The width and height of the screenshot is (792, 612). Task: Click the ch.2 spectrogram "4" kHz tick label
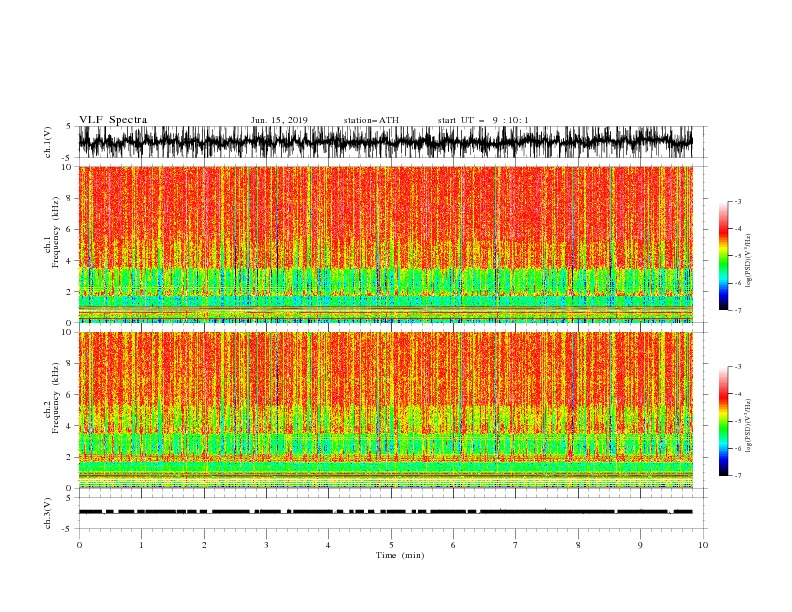[x=69, y=426]
